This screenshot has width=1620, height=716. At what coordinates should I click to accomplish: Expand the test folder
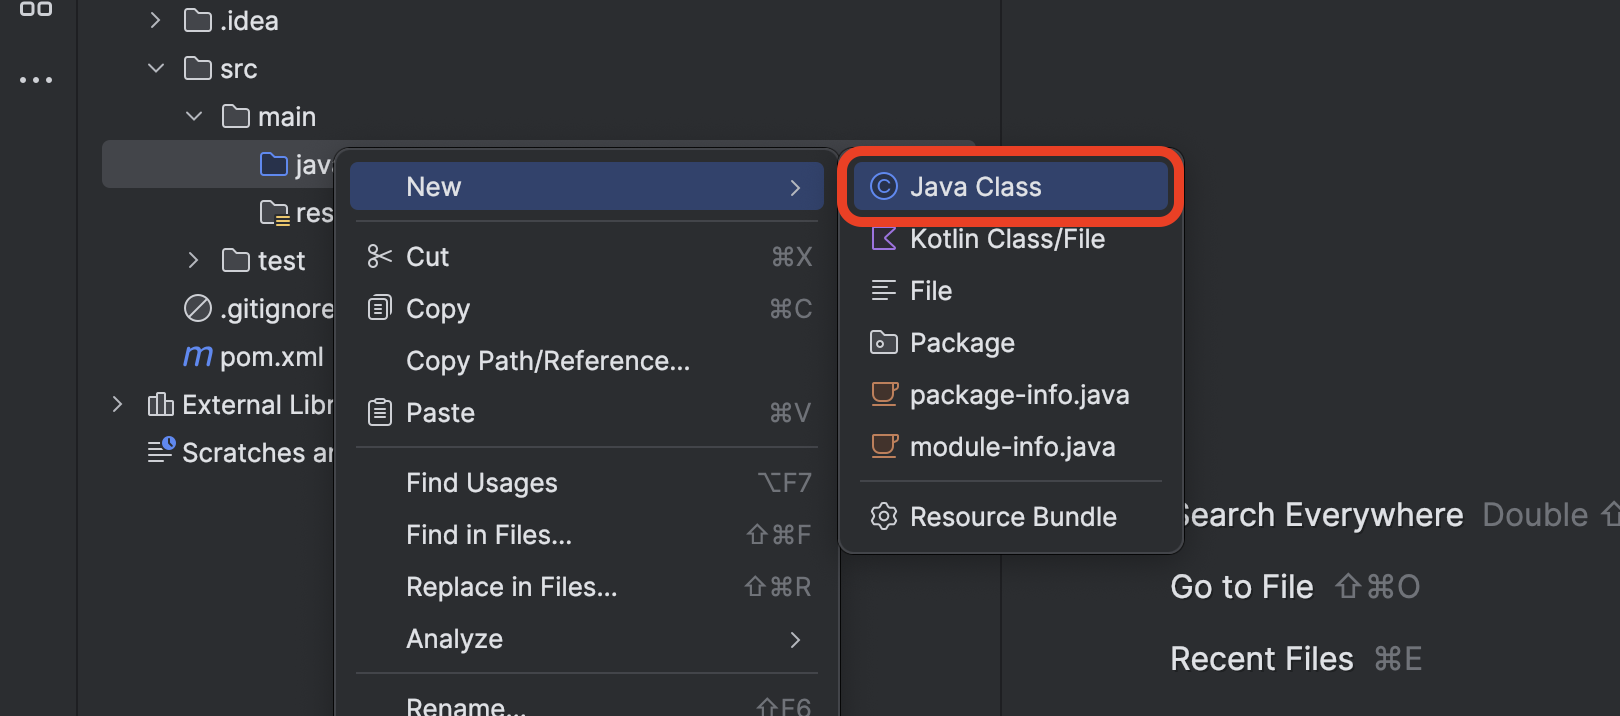point(192,260)
